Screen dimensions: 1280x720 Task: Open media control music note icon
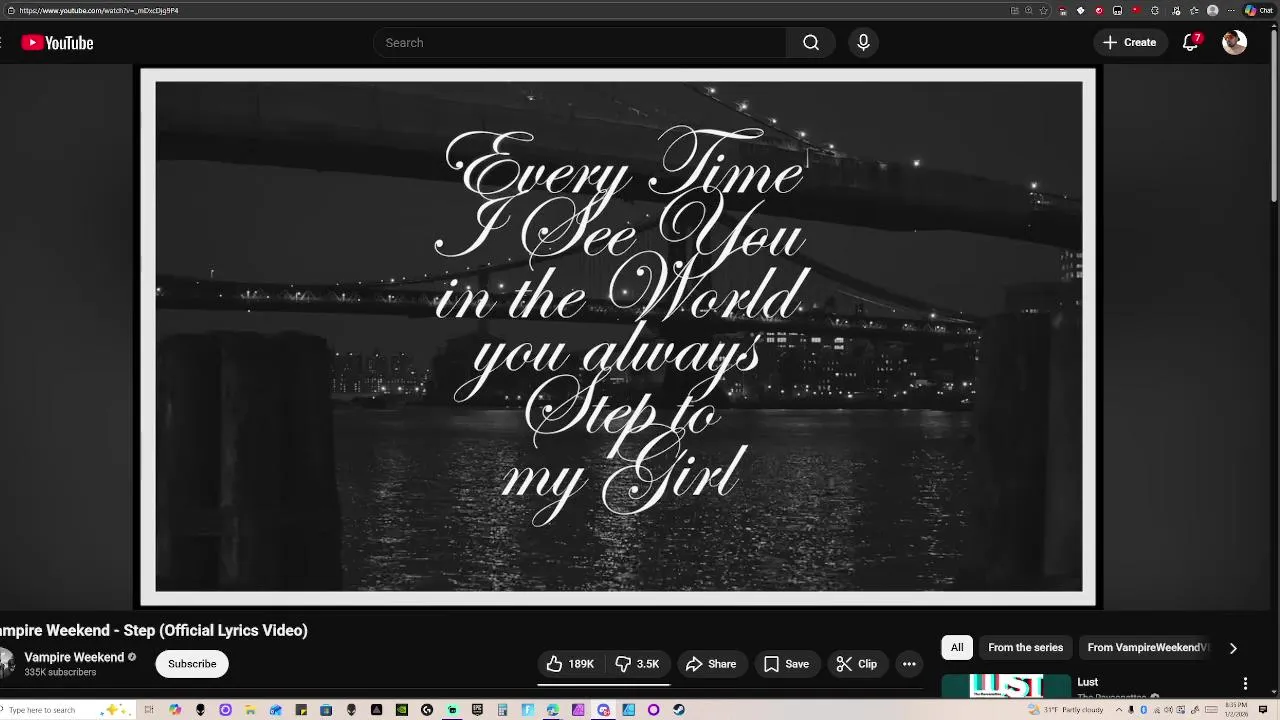[x=1175, y=10]
